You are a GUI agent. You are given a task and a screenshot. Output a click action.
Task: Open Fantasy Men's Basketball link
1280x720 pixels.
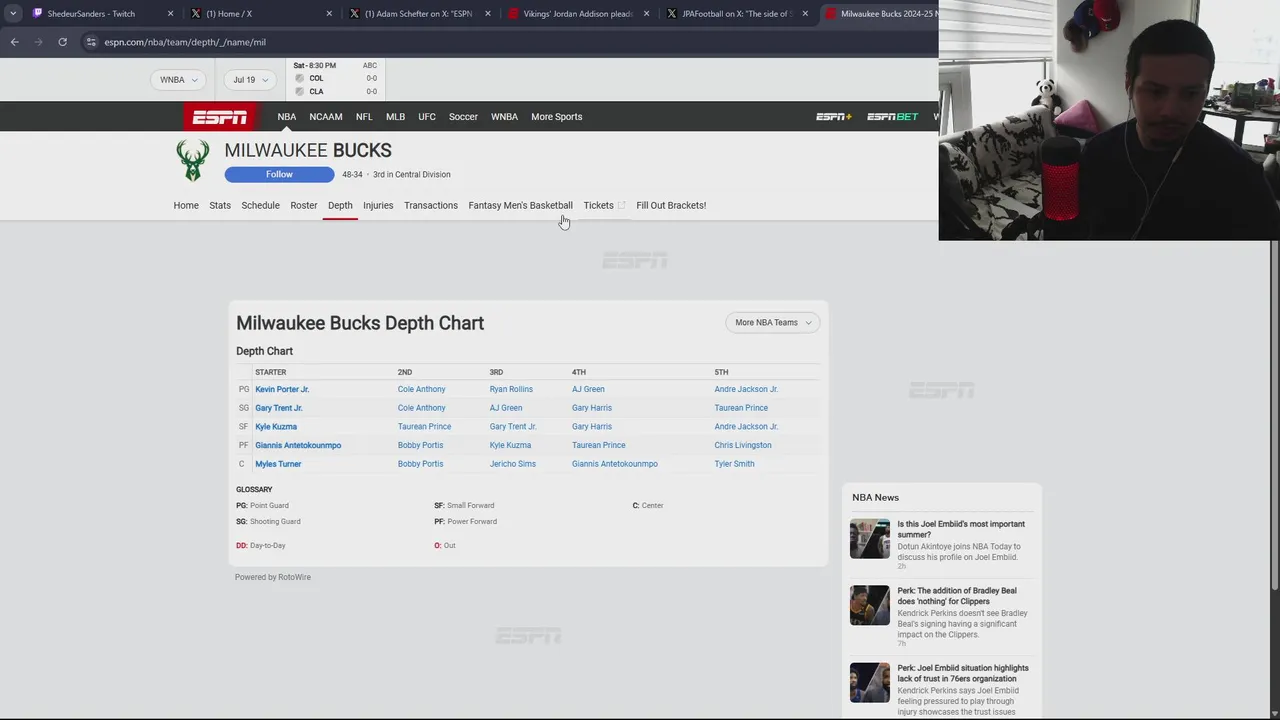pyautogui.click(x=520, y=205)
